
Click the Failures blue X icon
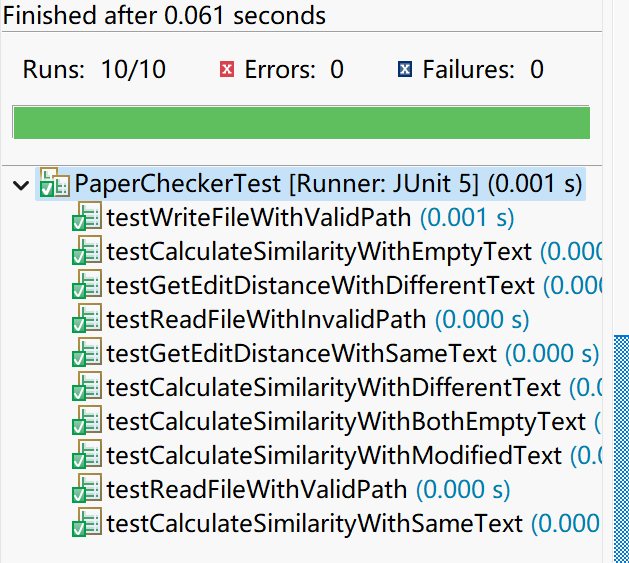[x=405, y=69]
